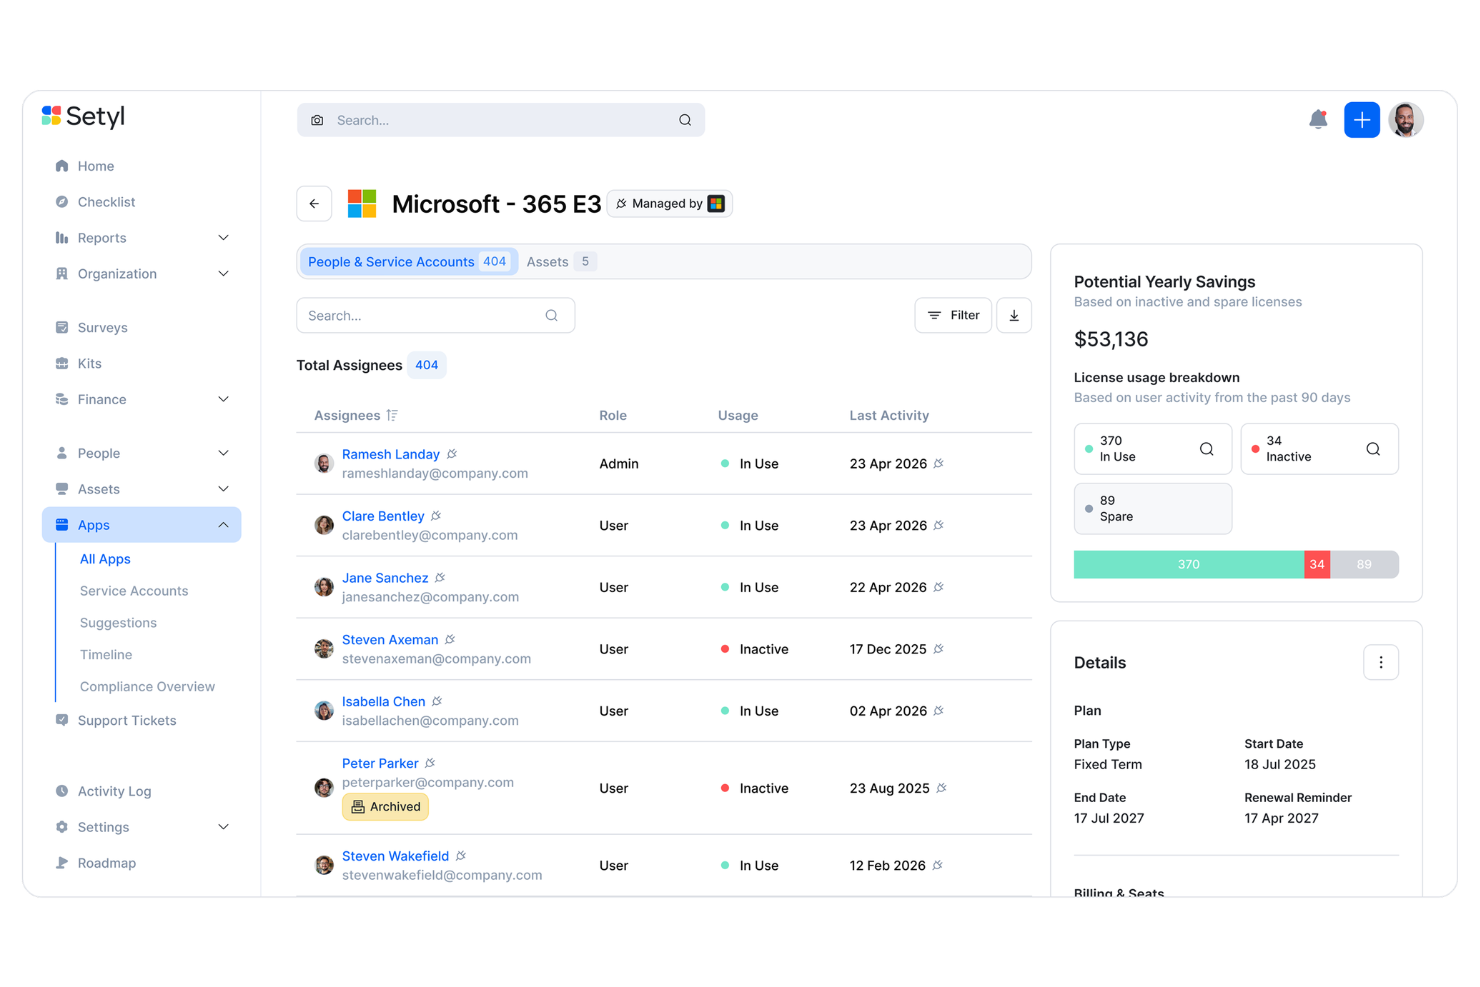Open Service Accounts submenu item
The height and width of the screenshot is (987, 1480).
click(134, 591)
